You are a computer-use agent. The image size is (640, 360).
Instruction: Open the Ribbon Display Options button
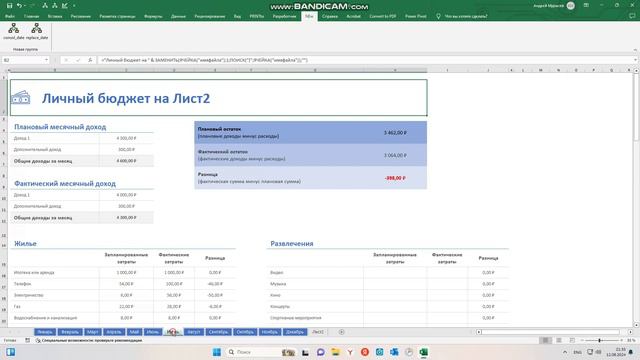(x=586, y=6)
